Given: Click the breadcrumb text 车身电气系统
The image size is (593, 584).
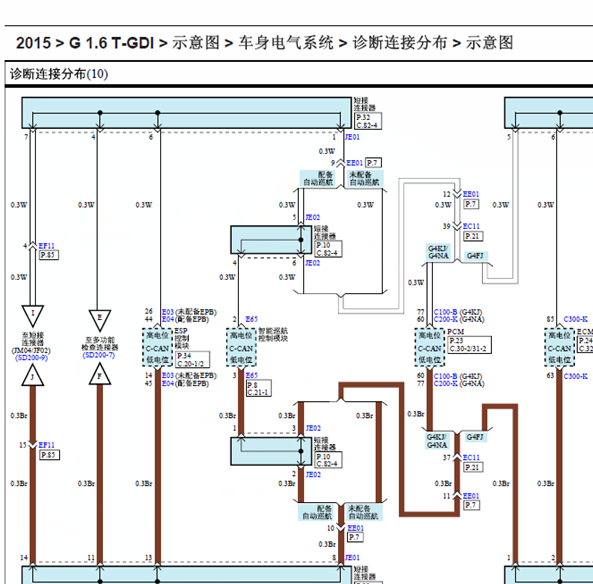Looking at the screenshot, I should click(286, 43).
